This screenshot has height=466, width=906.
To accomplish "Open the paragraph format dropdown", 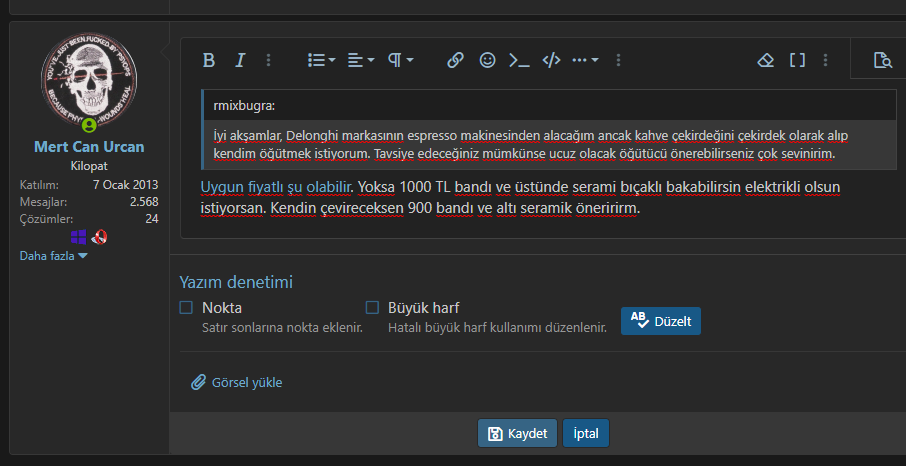I will point(400,60).
